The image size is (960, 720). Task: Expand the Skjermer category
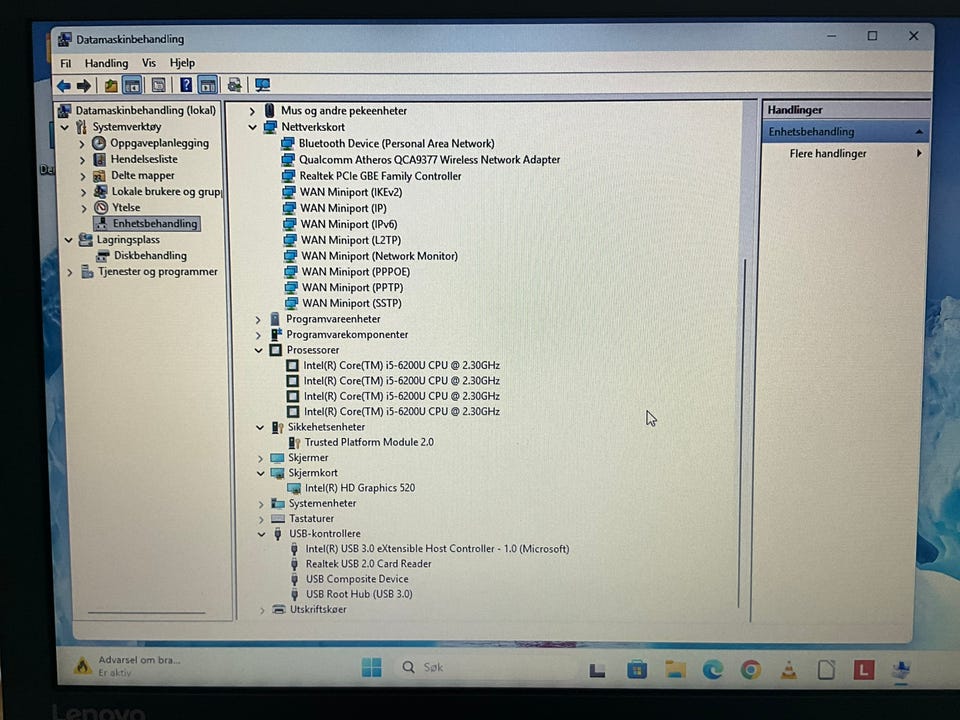click(260, 458)
